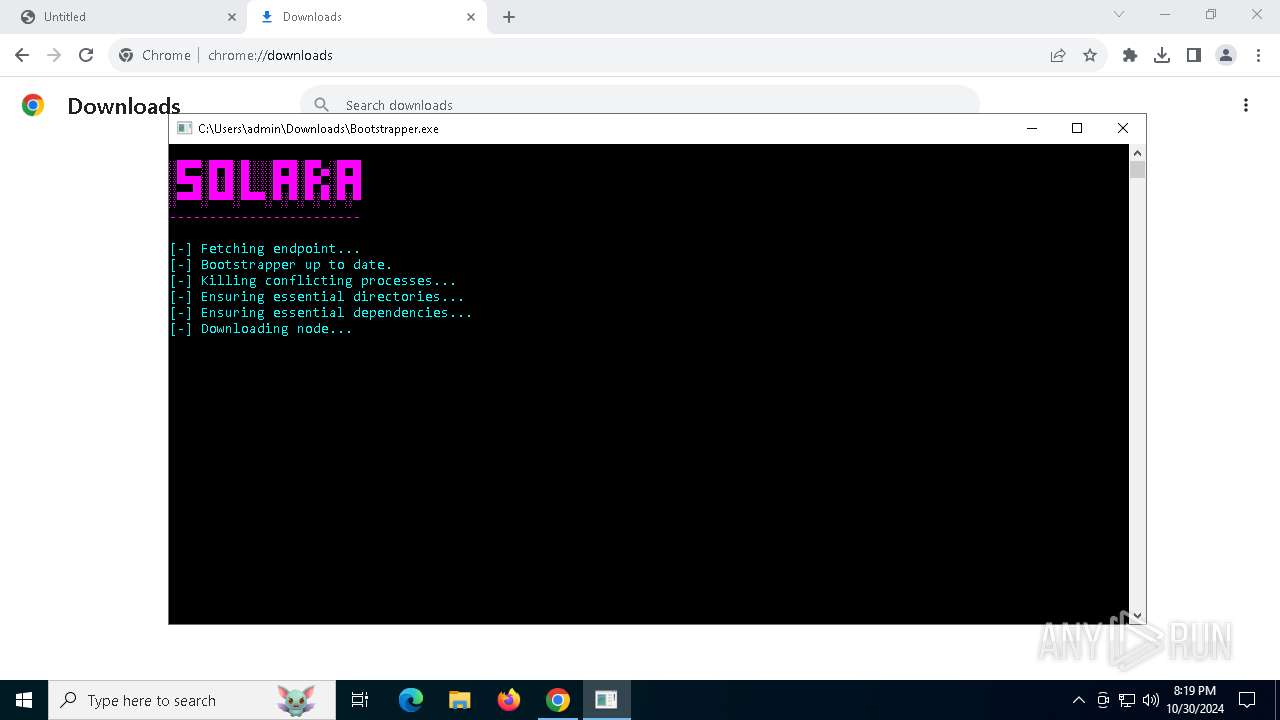
Task: Share this page icon in address bar
Action: click(x=1058, y=55)
